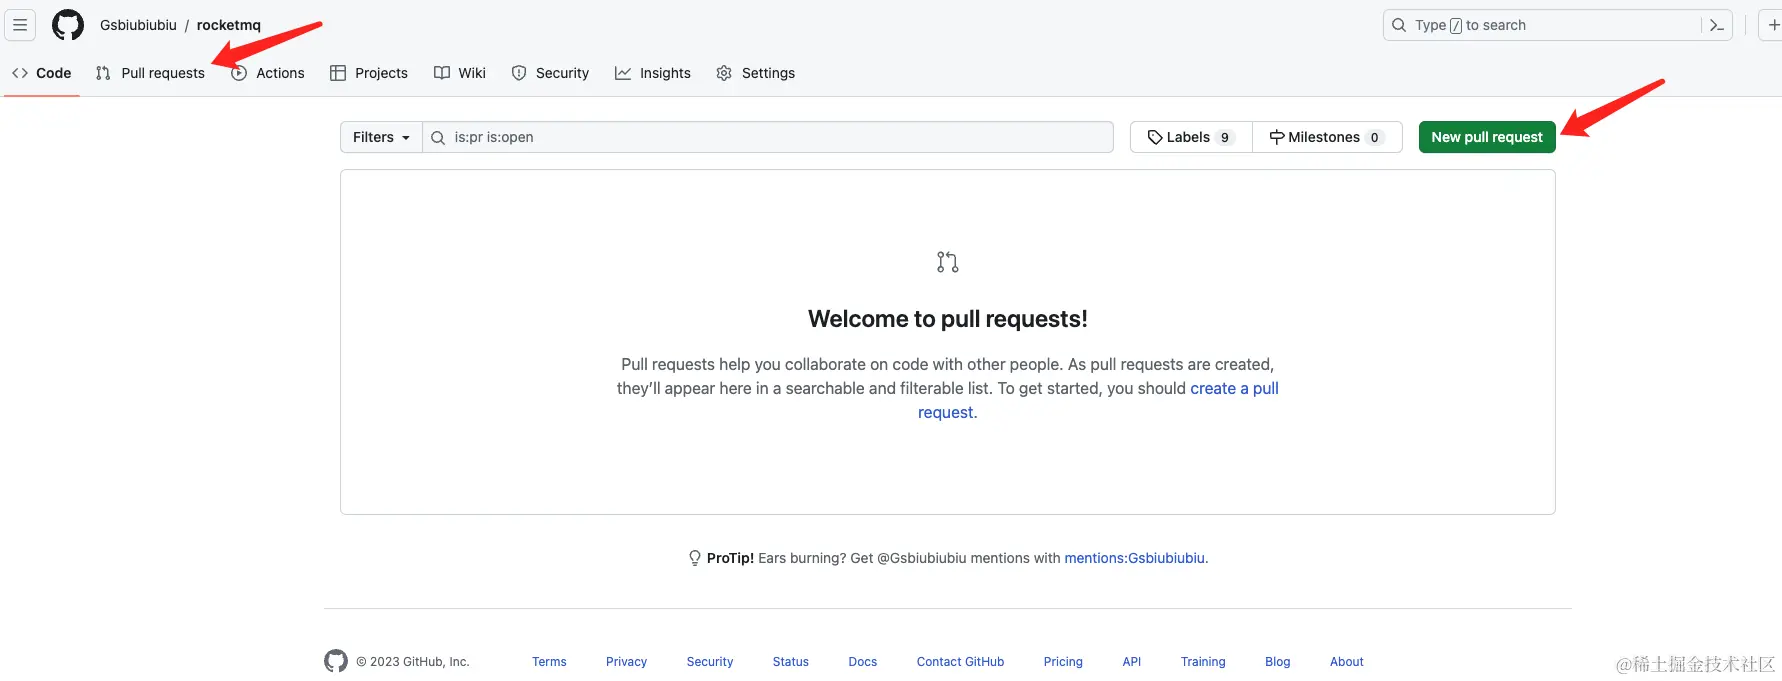Open the command palette icon
This screenshot has height=681, width=1782.
click(x=1716, y=25)
